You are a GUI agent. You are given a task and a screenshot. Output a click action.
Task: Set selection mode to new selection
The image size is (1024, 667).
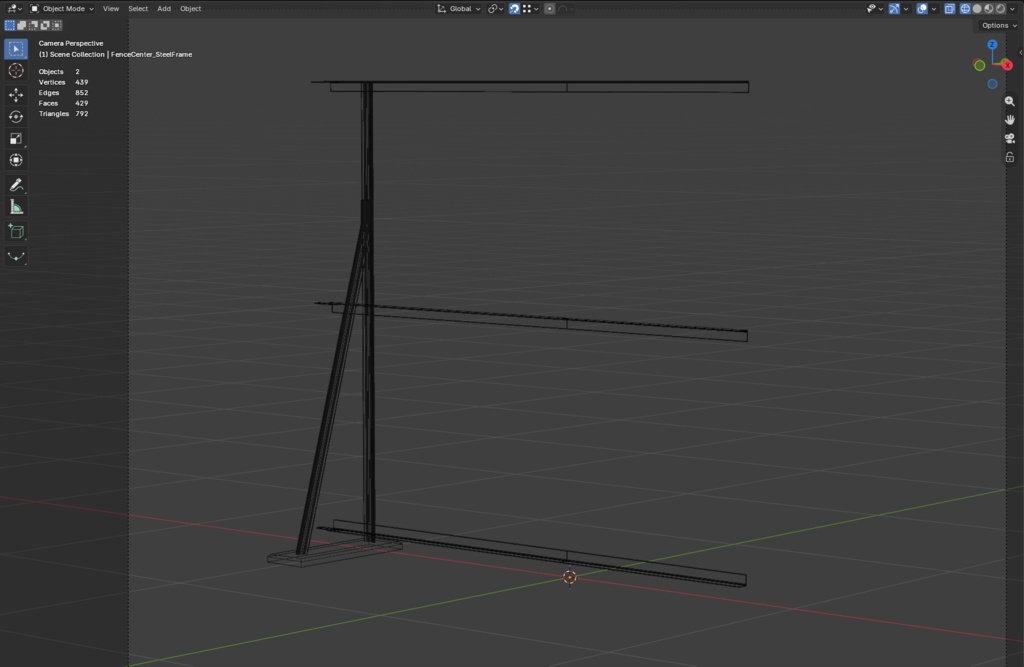click(10, 25)
